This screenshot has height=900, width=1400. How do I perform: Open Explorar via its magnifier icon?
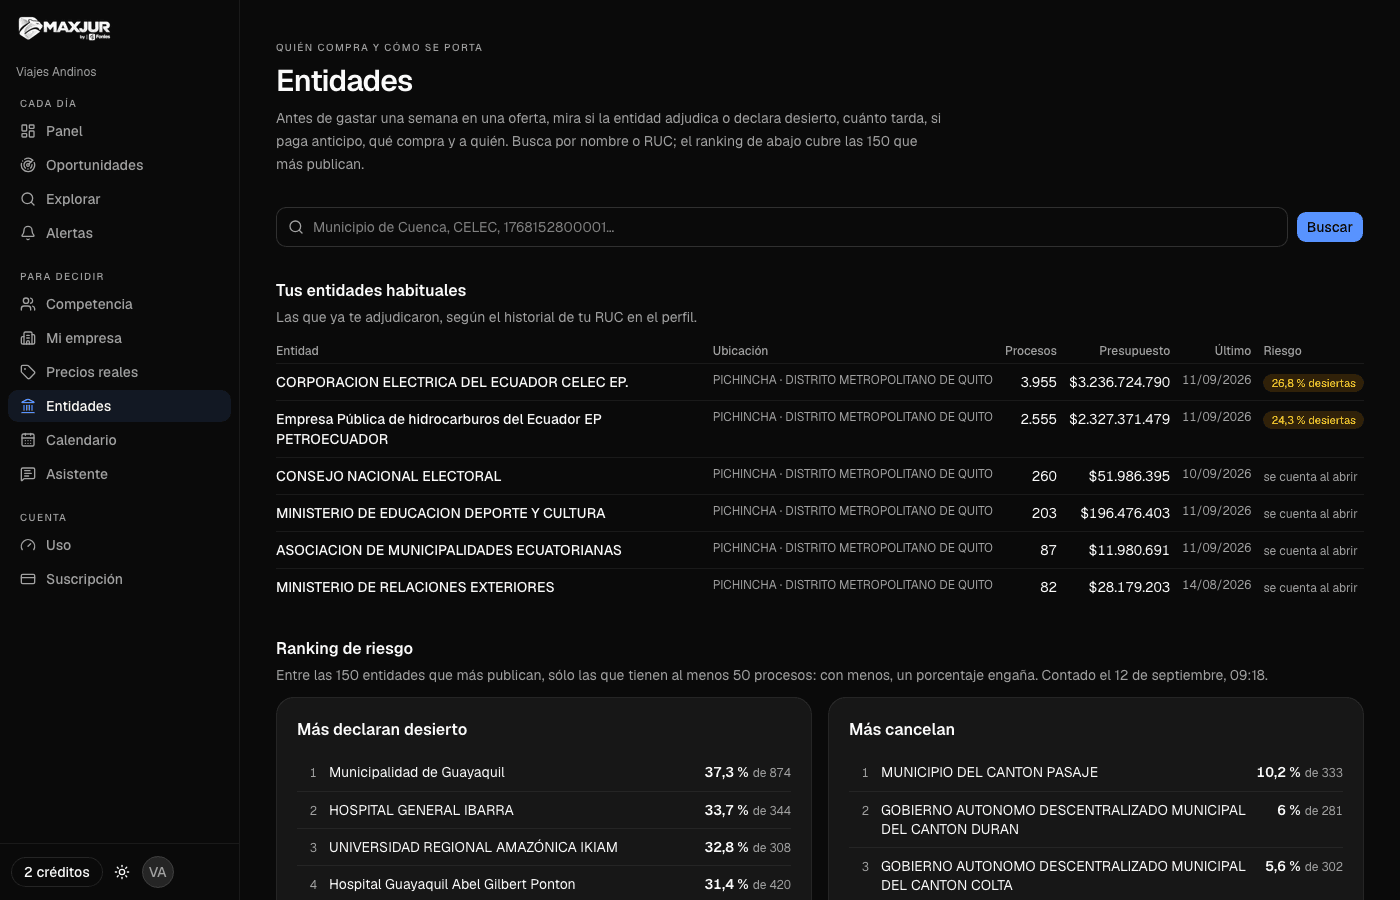28,199
